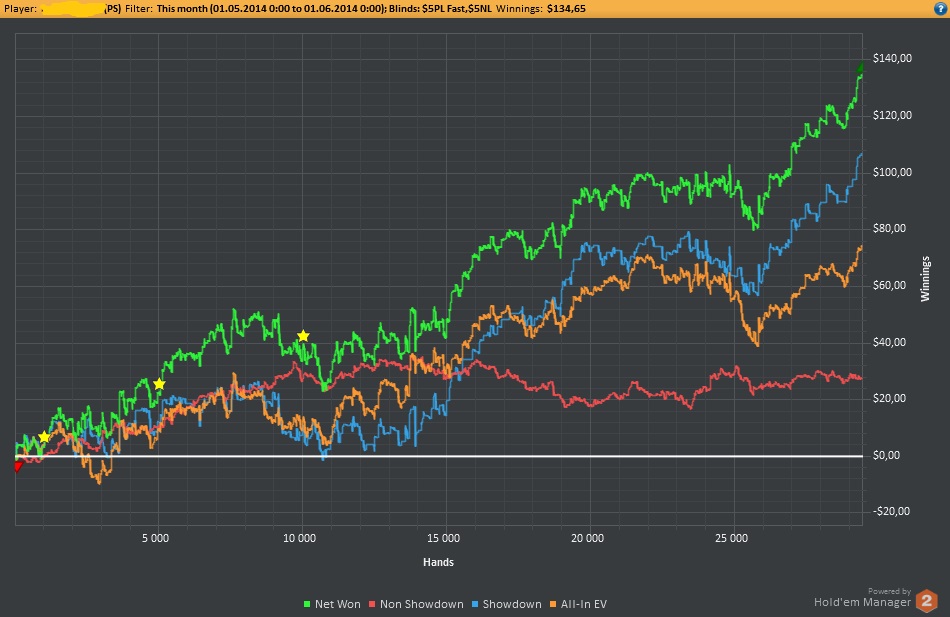The height and width of the screenshot is (617, 950).
Task: Toggle the All-In EV legend entry
Action: [585, 604]
